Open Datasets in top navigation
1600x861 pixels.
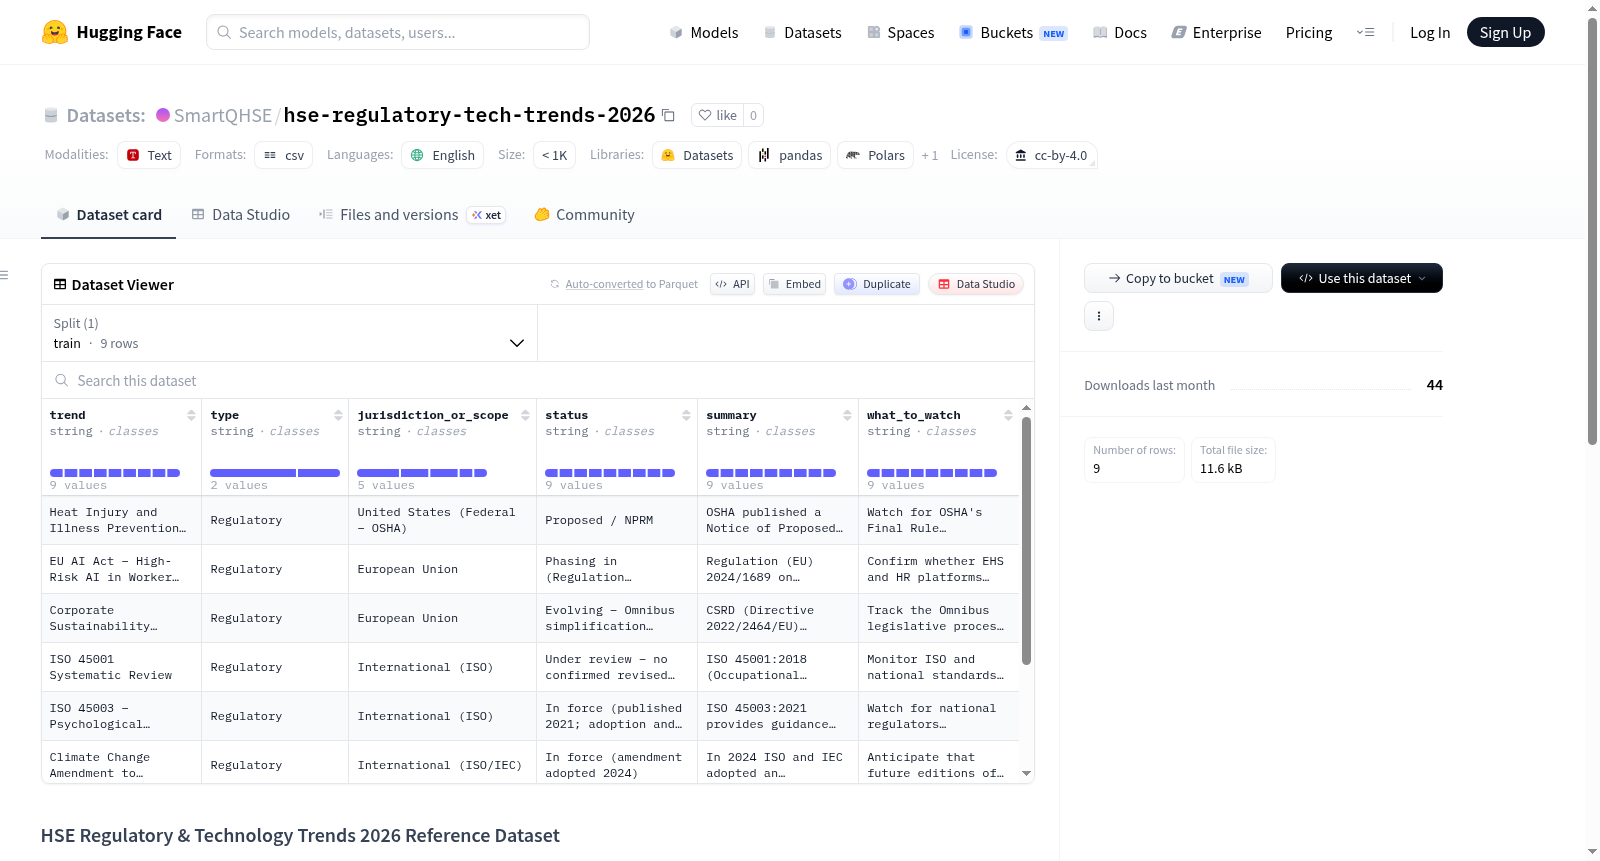click(x=802, y=32)
